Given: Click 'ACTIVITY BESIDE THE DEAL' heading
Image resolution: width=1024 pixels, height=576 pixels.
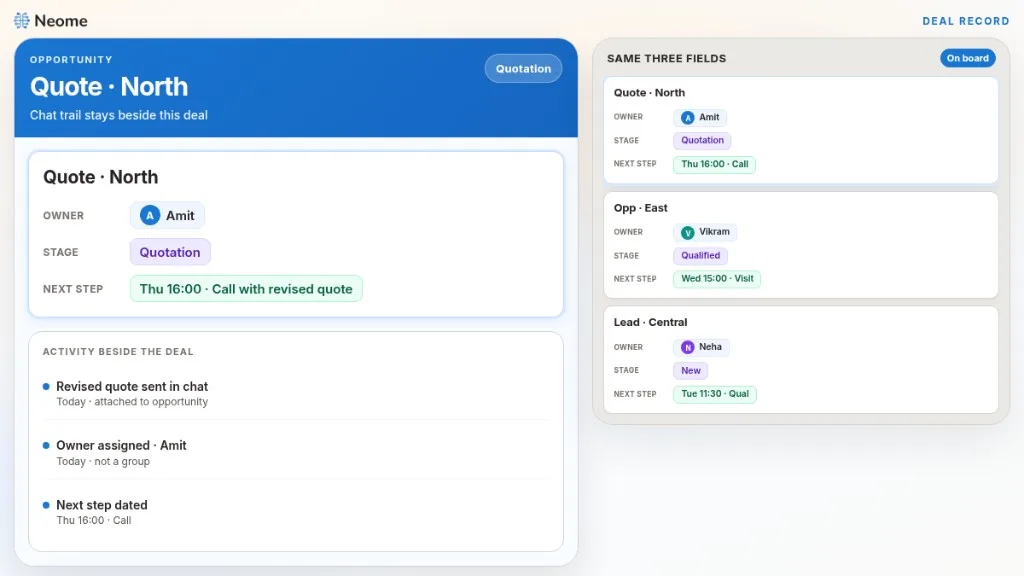Looking at the screenshot, I should [x=118, y=351].
